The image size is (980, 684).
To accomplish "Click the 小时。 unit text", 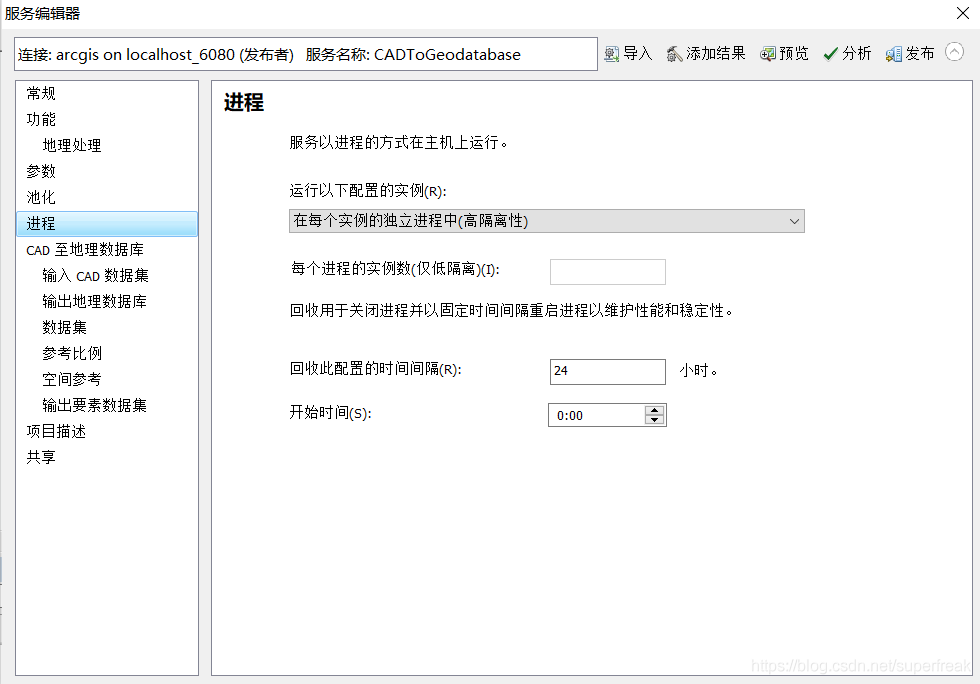I will (x=699, y=371).
